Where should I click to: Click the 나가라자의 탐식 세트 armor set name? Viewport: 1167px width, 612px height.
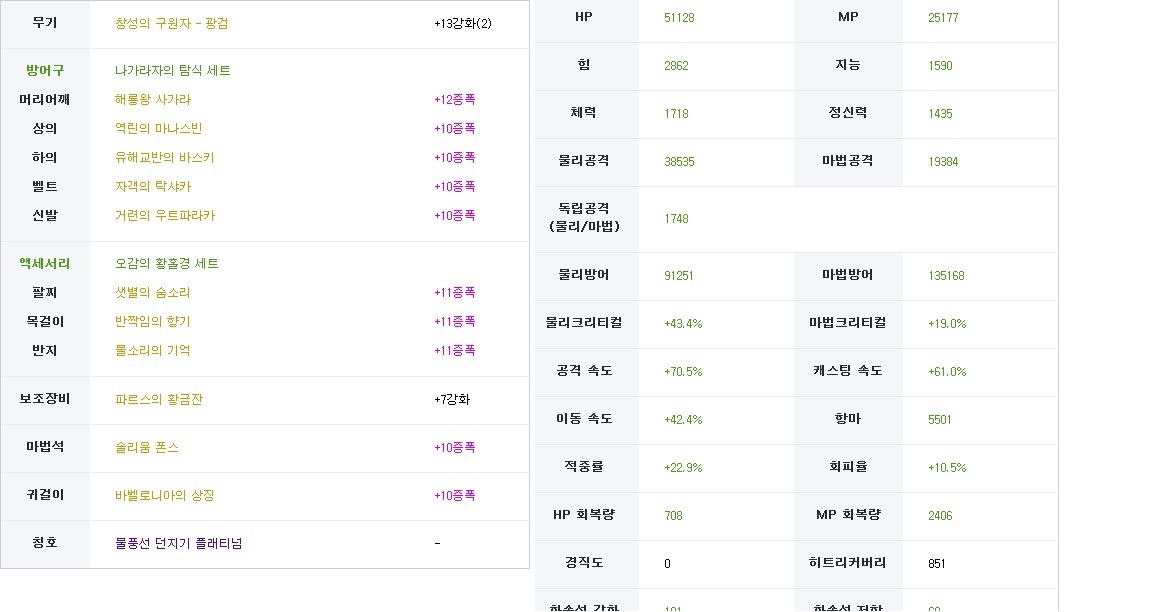point(173,70)
